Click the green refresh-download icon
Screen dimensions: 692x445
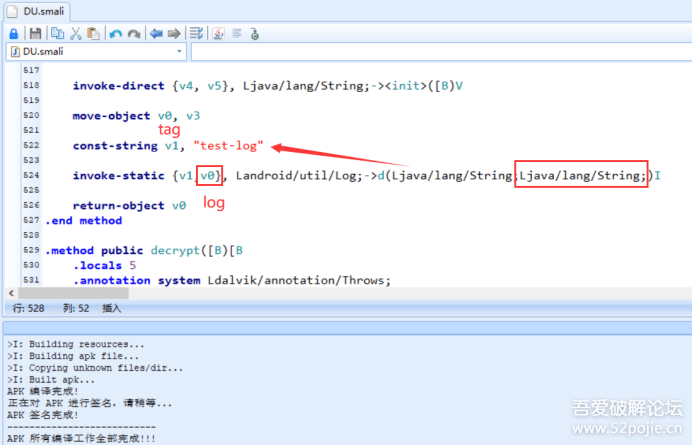pyautogui.click(x=255, y=34)
